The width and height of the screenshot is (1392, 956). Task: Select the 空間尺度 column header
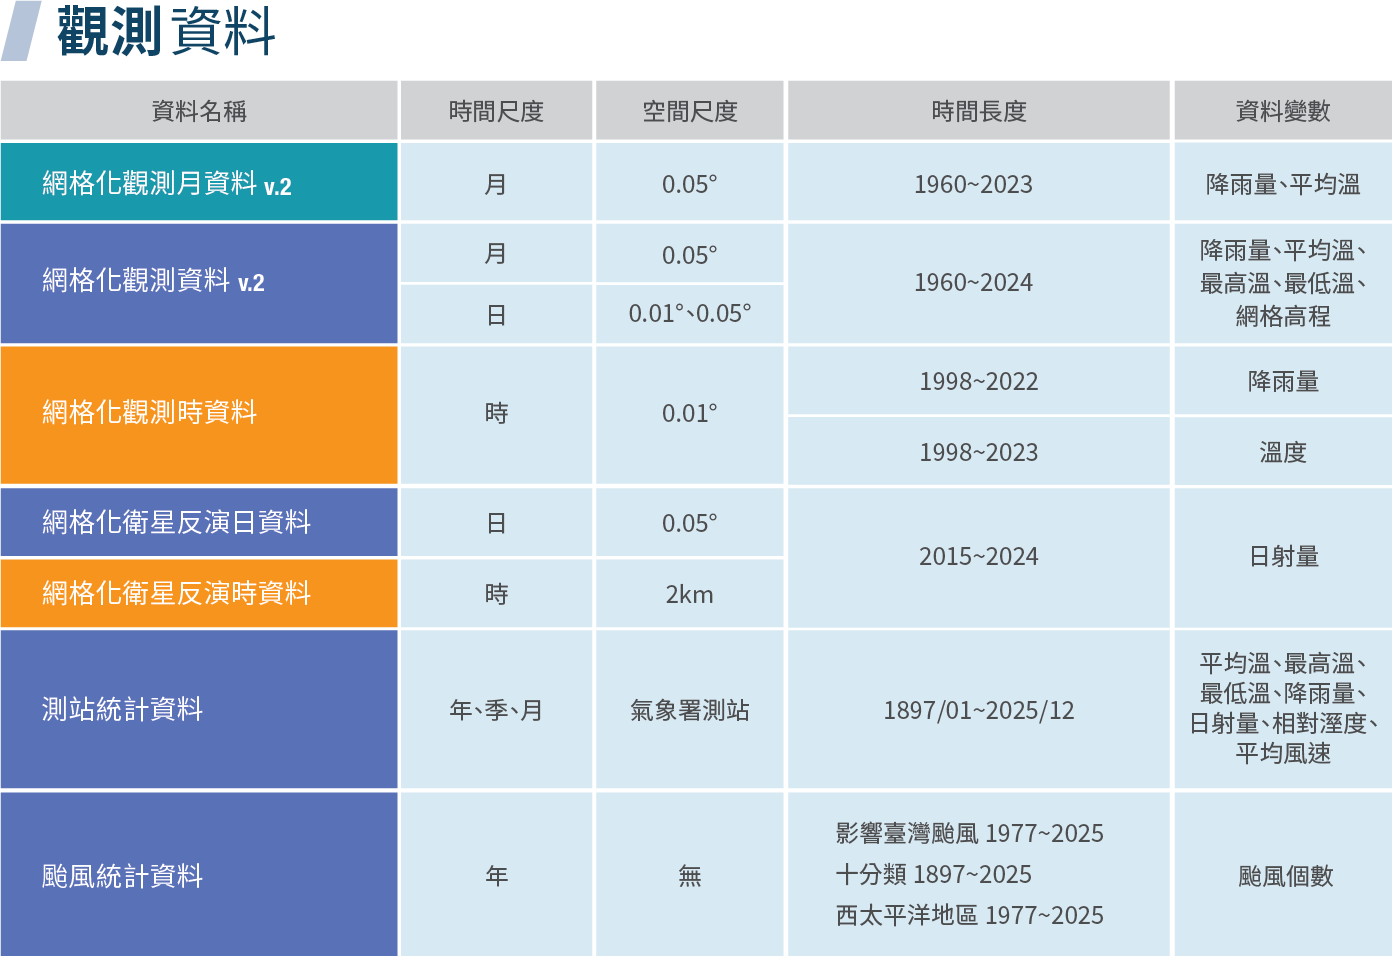[689, 111]
